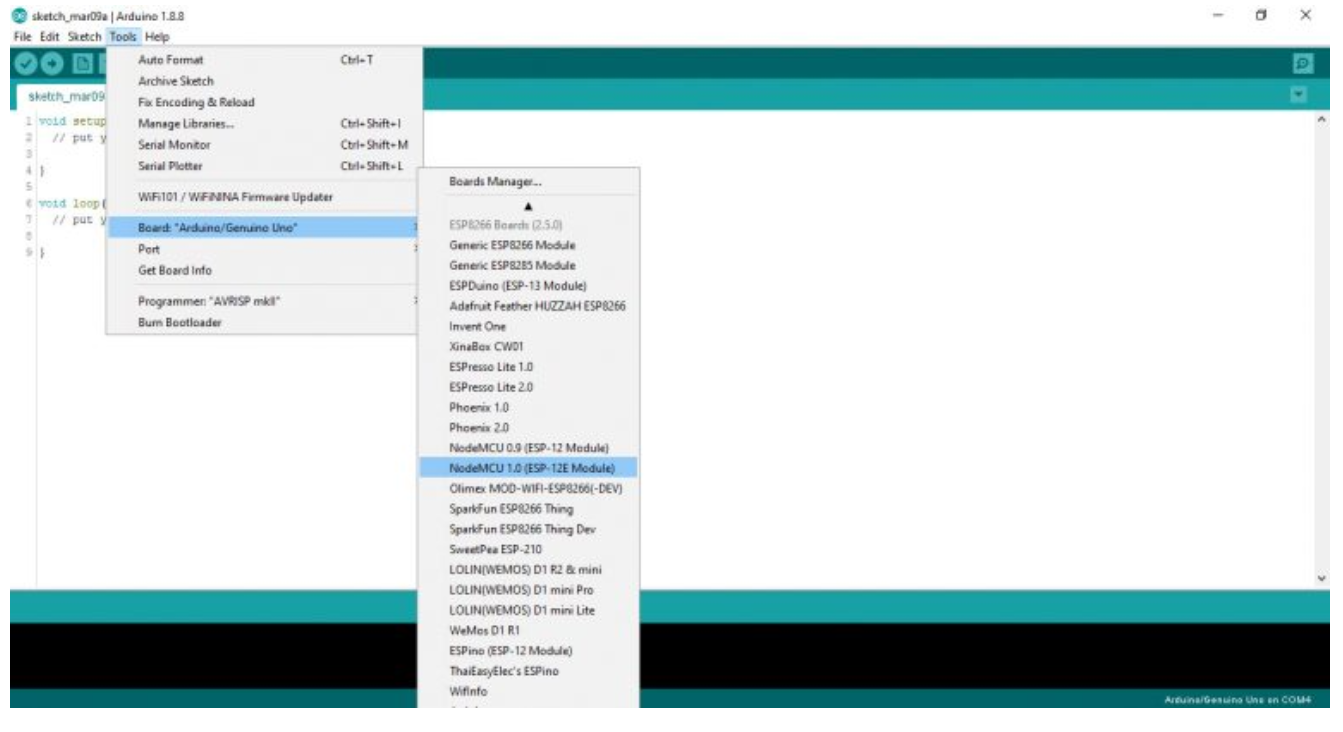The height and width of the screenshot is (732, 1343).
Task: Select Olimex MOD-WIFI-ESP8266(-DEV) board
Action: coord(528,489)
